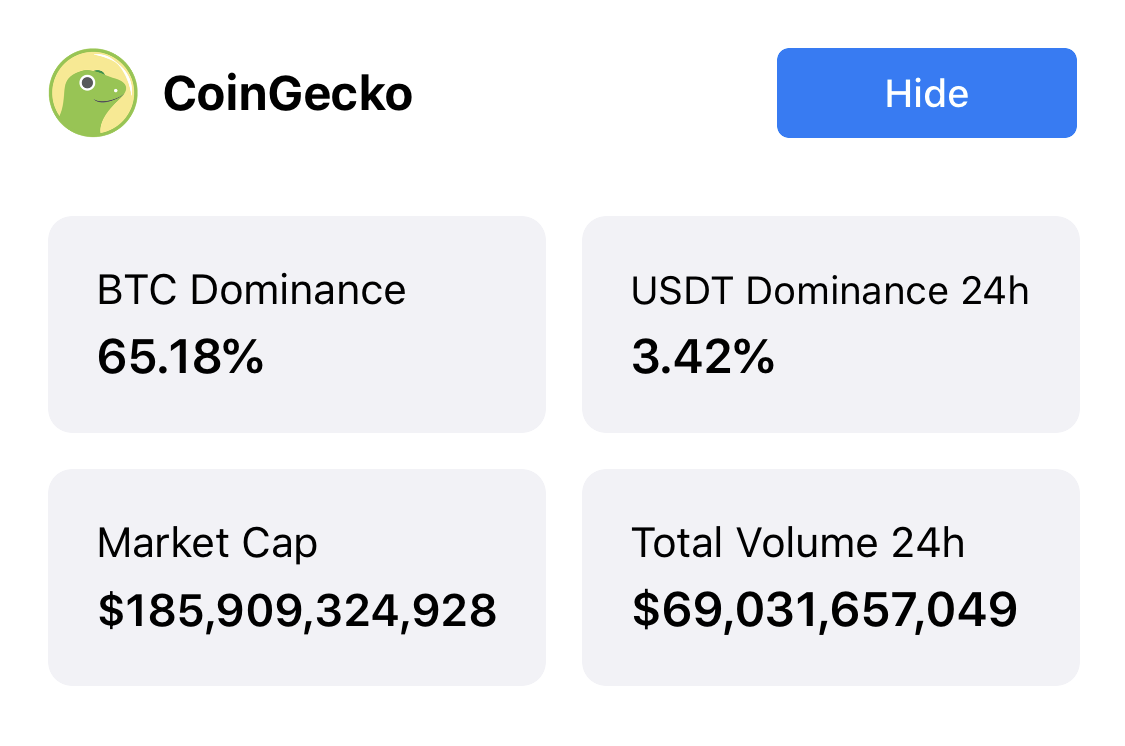Click the gecko's eye in the logo
Image resolution: width=1125 pixels, height=746 pixels.
click(88, 82)
